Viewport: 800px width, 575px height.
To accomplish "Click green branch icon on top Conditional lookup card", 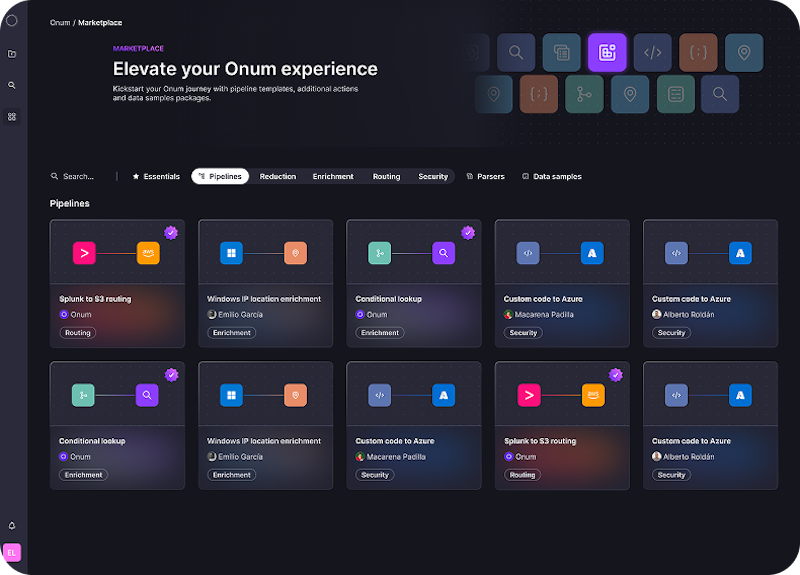I will click(x=380, y=253).
